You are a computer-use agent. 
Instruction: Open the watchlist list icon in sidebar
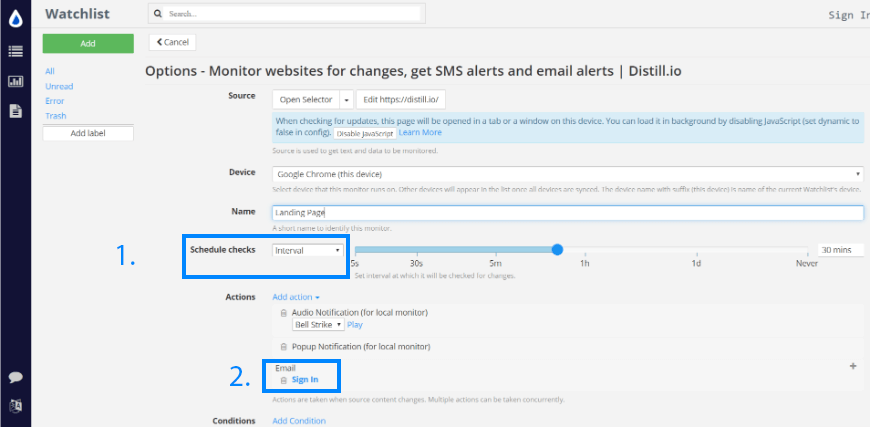pyautogui.click(x=15, y=51)
